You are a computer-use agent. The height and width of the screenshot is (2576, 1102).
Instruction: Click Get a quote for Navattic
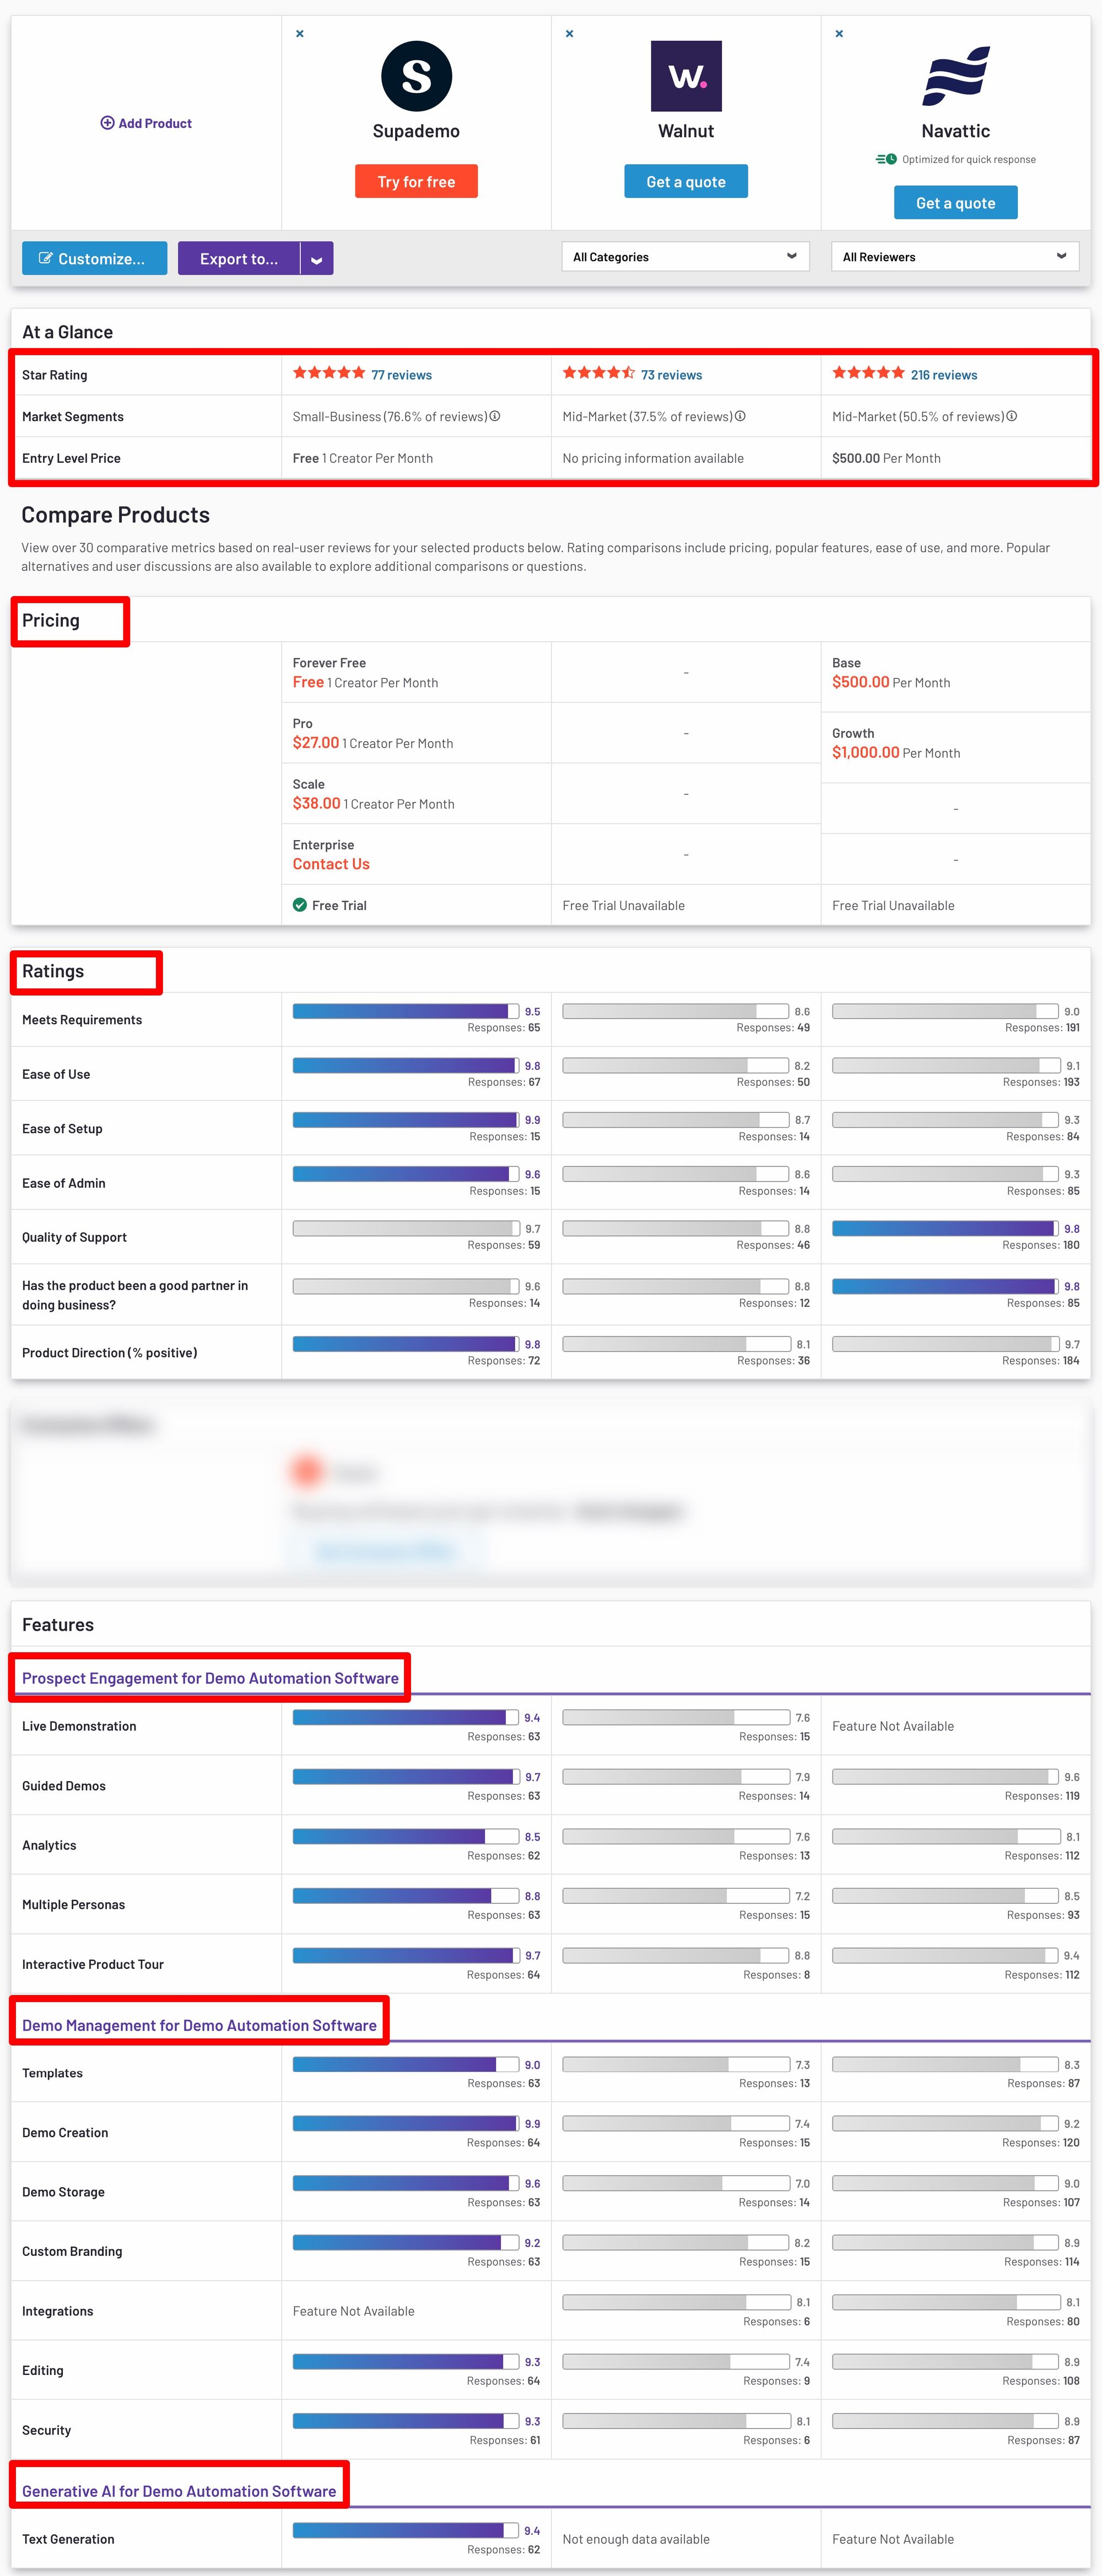(956, 203)
